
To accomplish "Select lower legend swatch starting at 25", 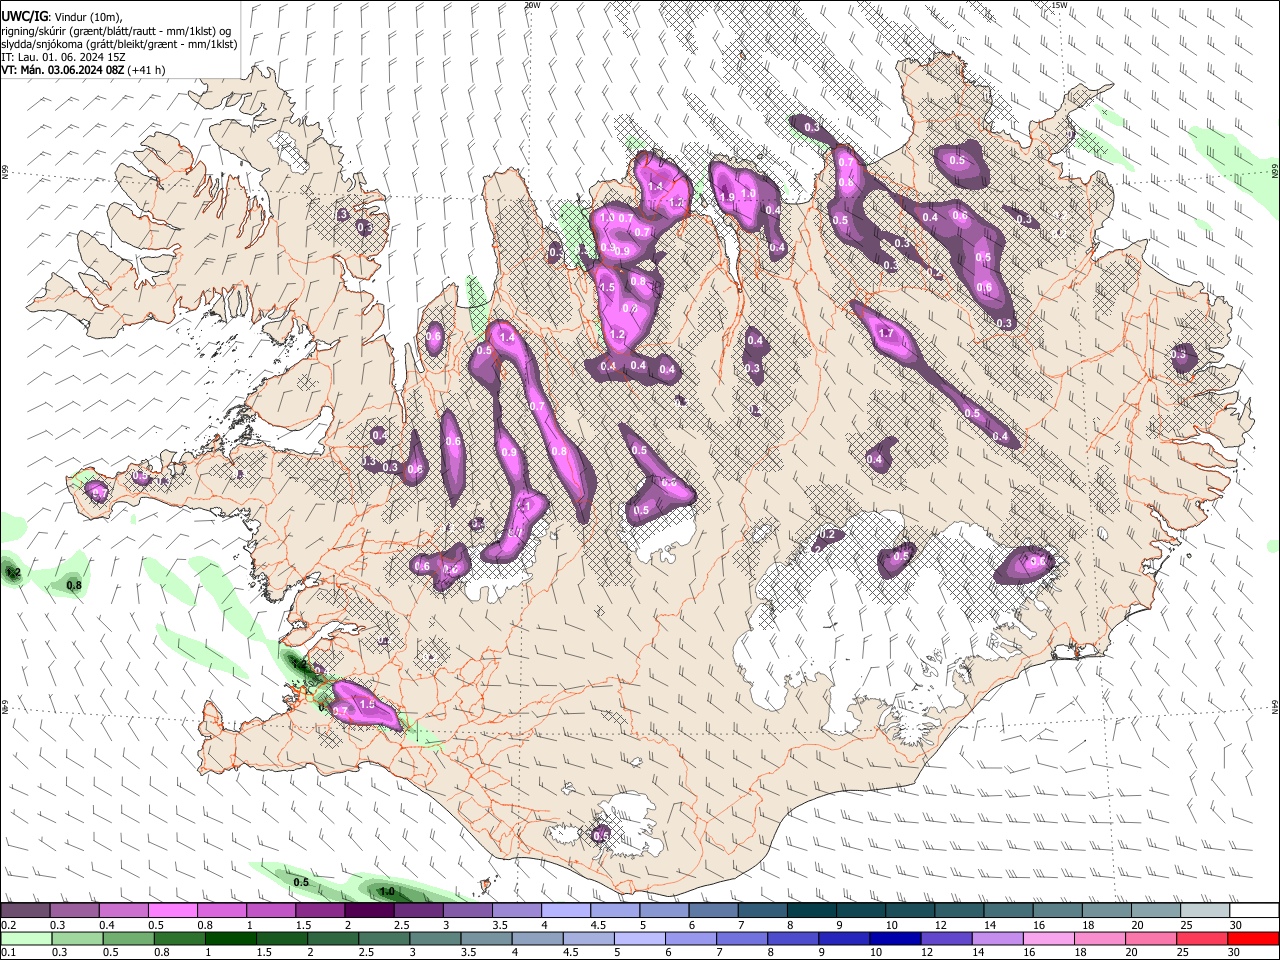I will pyautogui.click(x=1205, y=938).
